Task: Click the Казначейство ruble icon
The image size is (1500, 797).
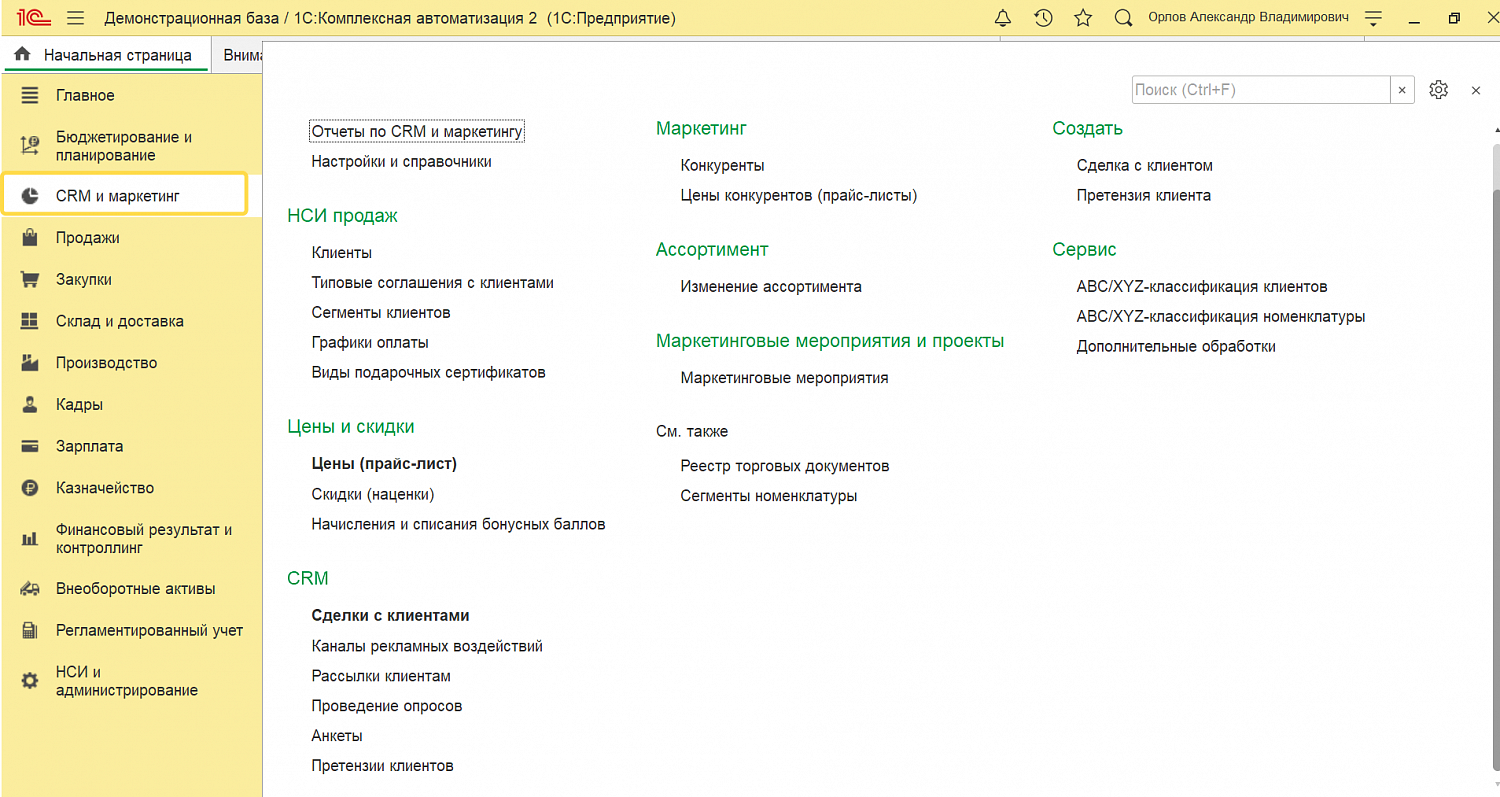Action: click(30, 489)
